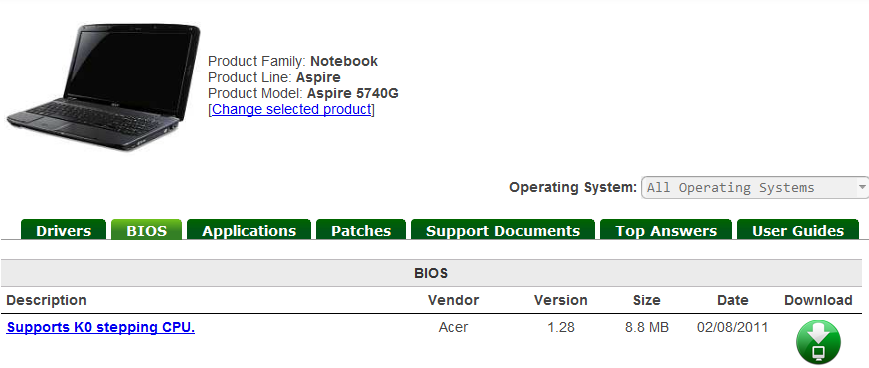Screen dimensions: 869x368
Task: Open the Support Documents tab
Action: click(x=503, y=230)
